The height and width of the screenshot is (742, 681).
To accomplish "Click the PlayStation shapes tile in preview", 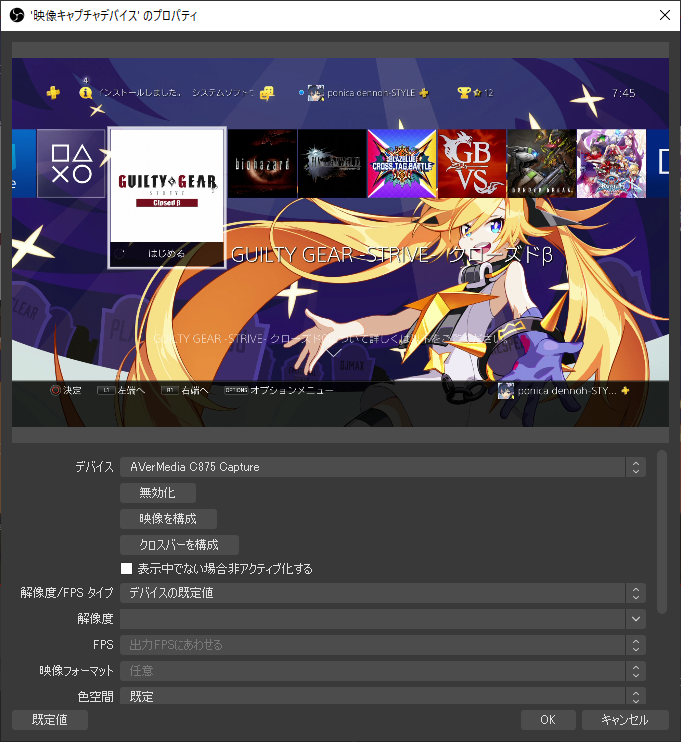I will (71, 163).
